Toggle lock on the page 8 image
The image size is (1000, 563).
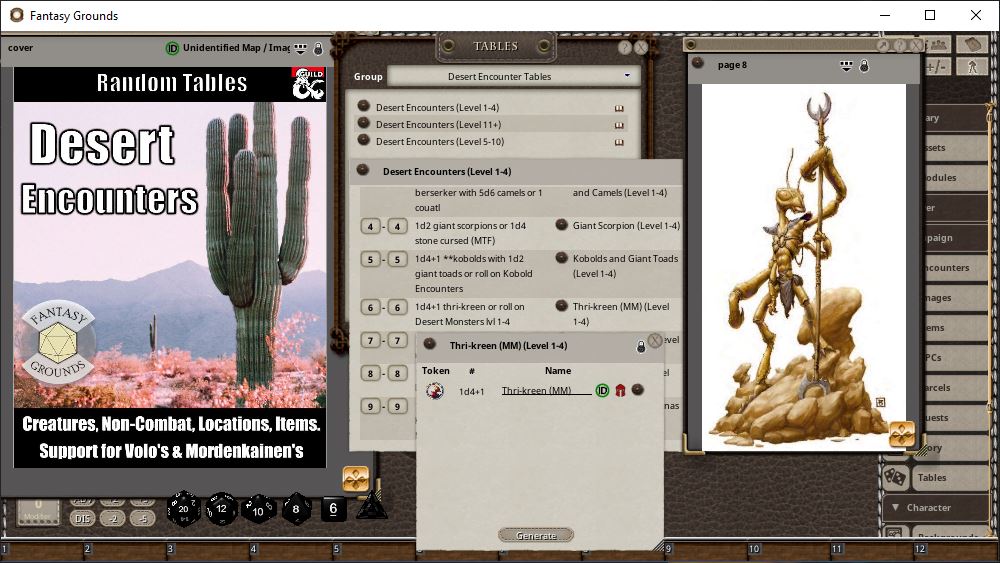pyautogui.click(x=864, y=66)
